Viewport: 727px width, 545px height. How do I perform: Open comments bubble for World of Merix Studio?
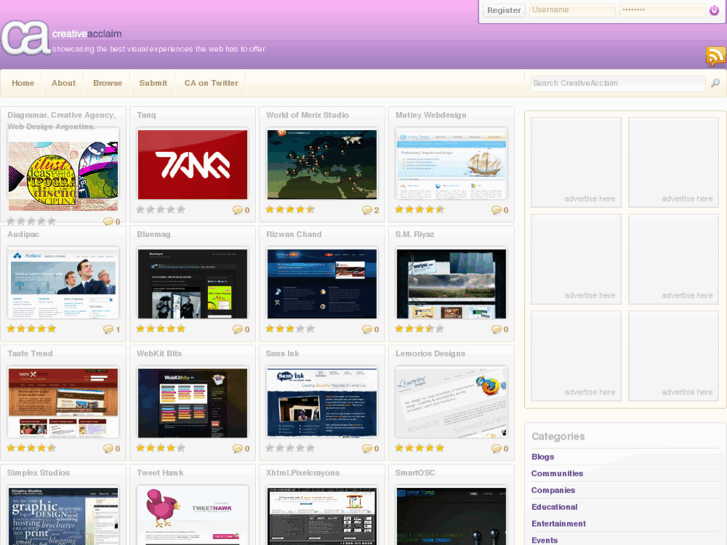(x=367, y=210)
